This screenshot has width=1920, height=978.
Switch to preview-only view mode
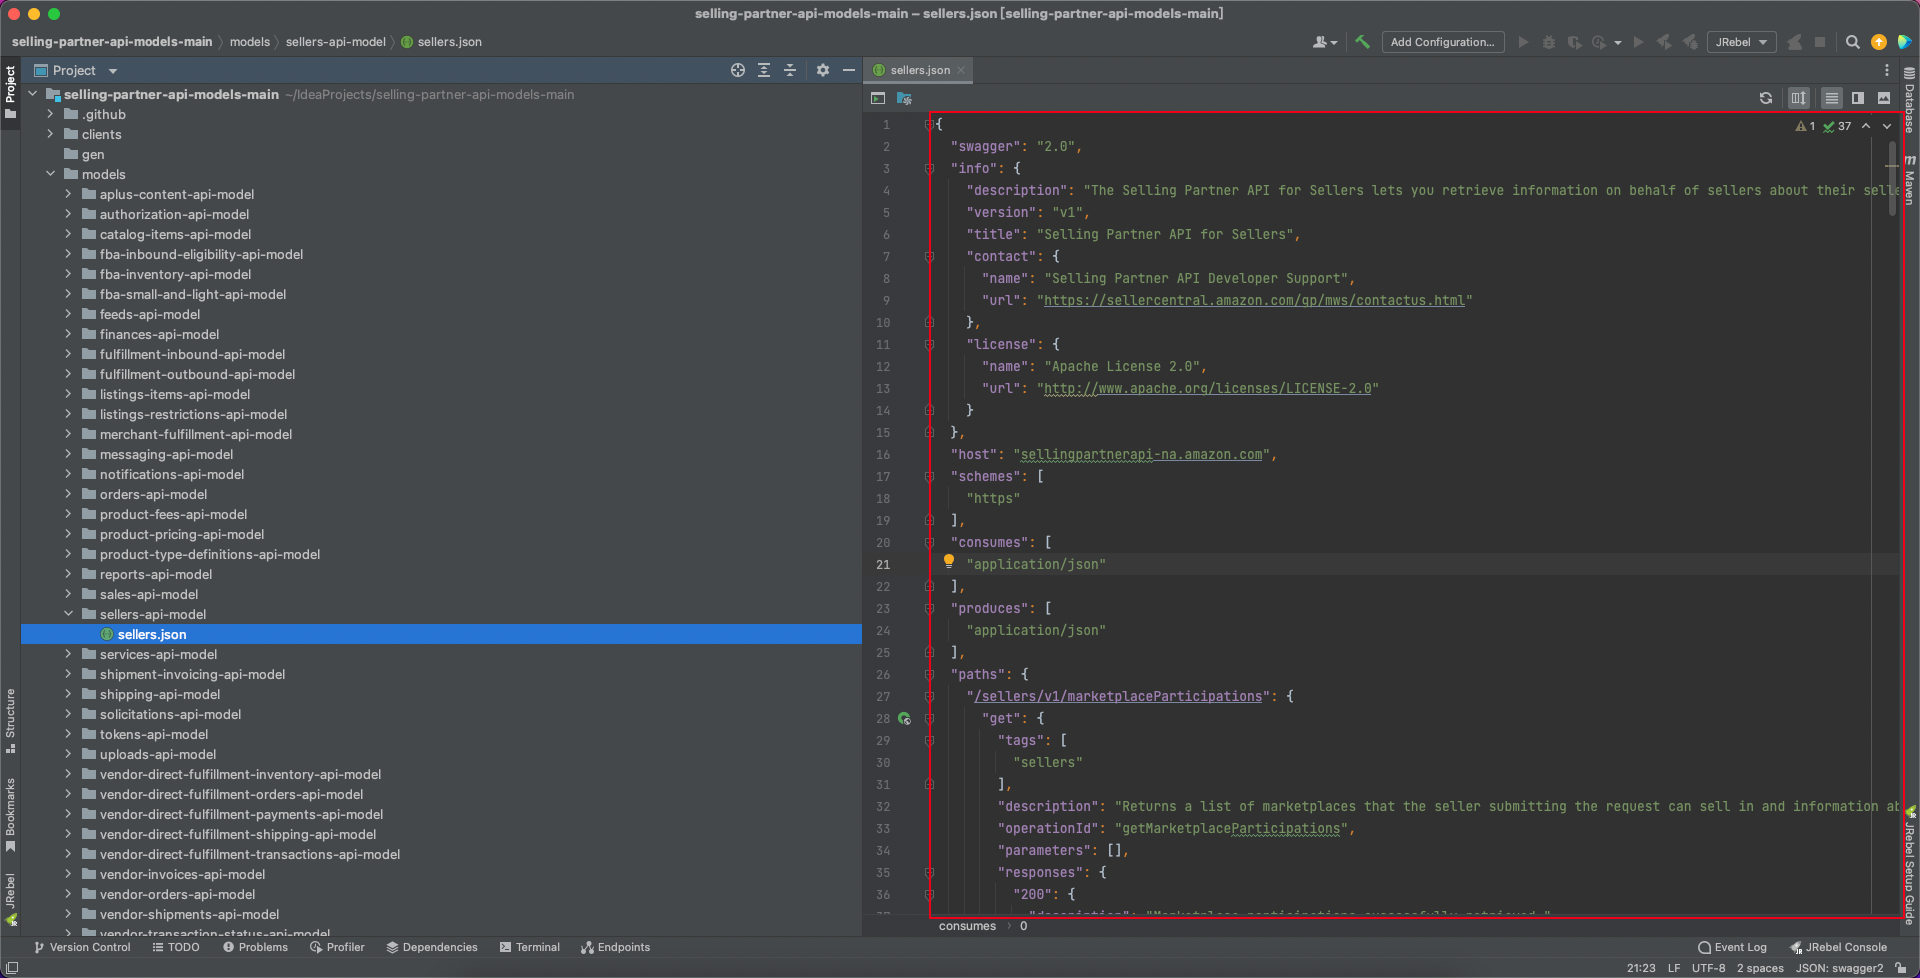(1884, 98)
